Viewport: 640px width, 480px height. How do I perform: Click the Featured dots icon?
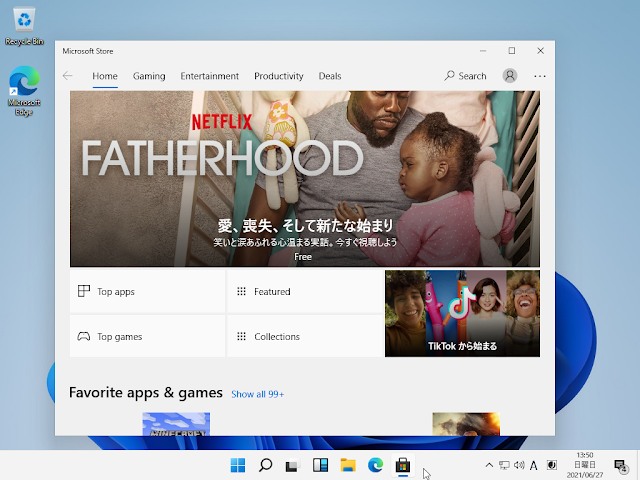pyautogui.click(x=241, y=291)
